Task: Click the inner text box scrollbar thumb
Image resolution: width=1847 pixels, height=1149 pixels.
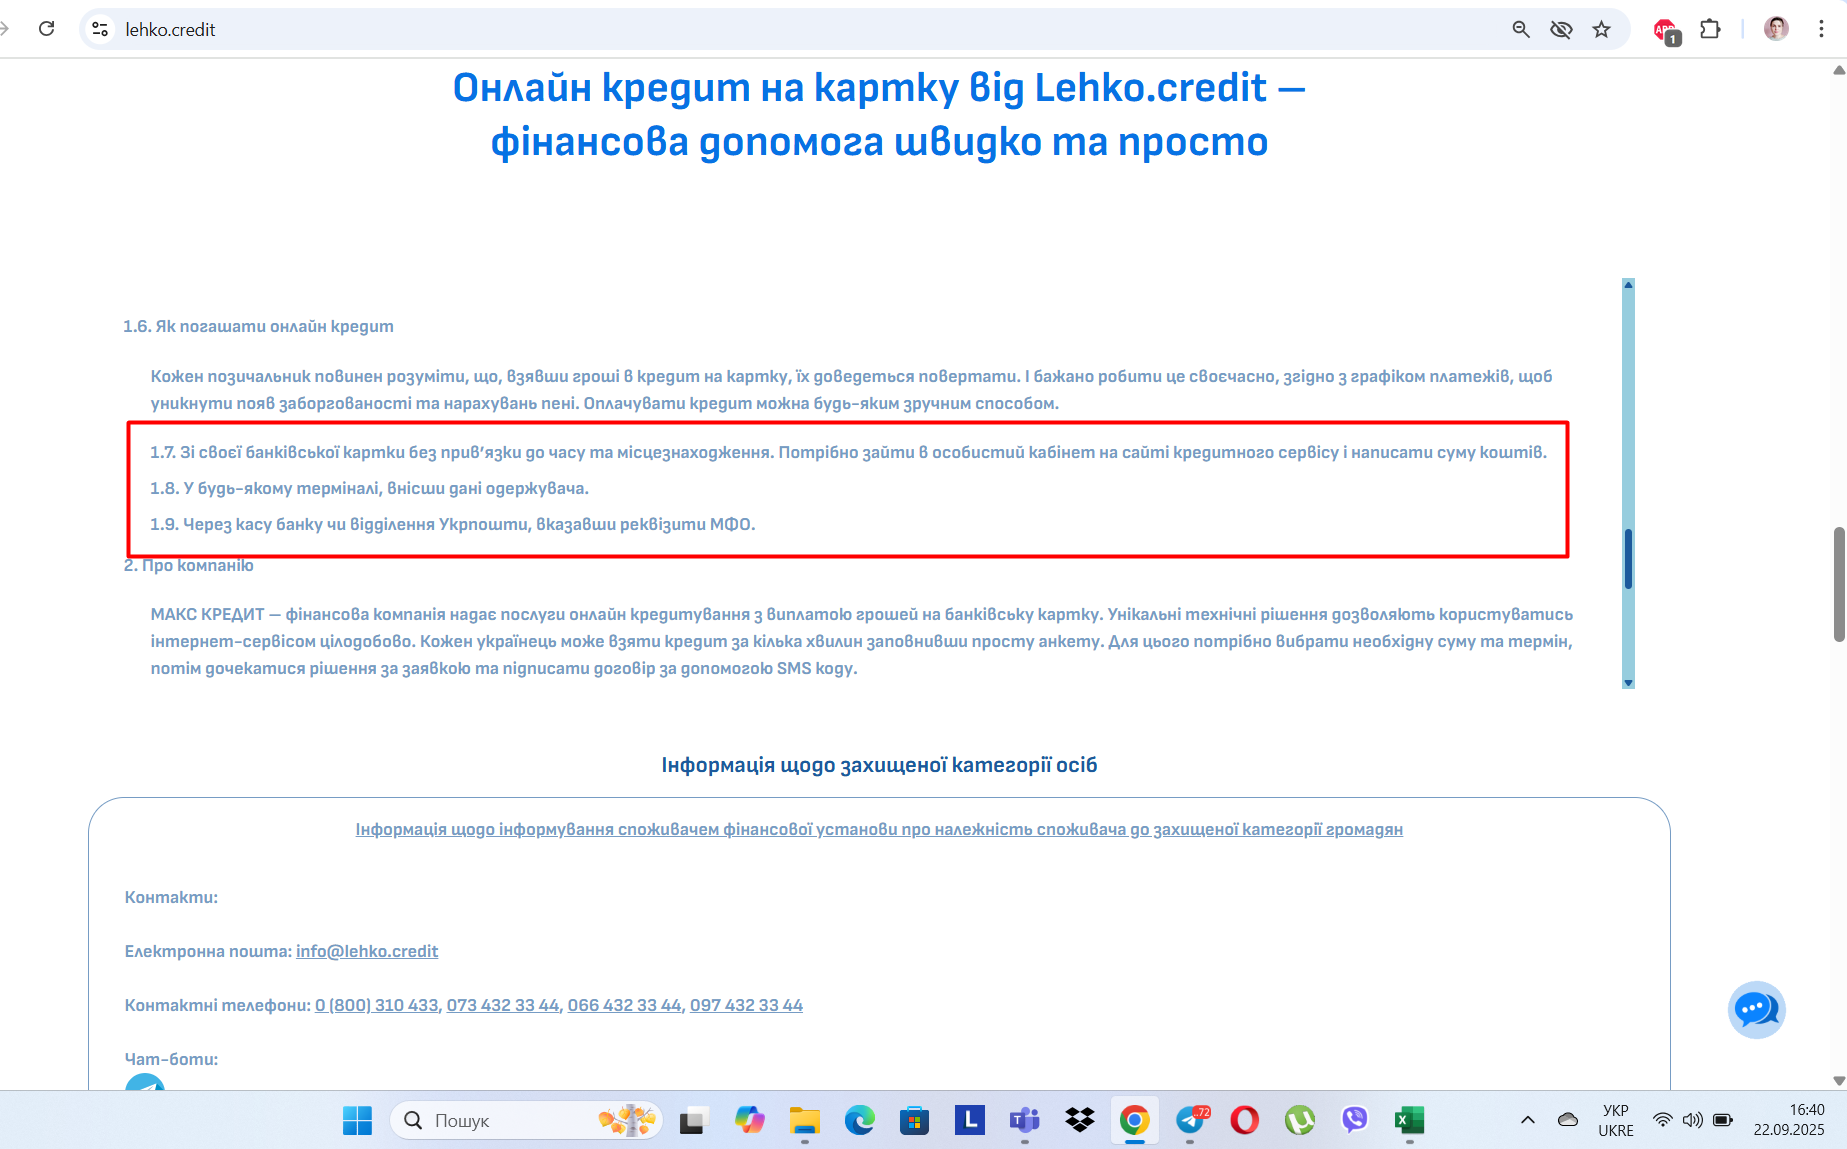Action: [1628, 559]
